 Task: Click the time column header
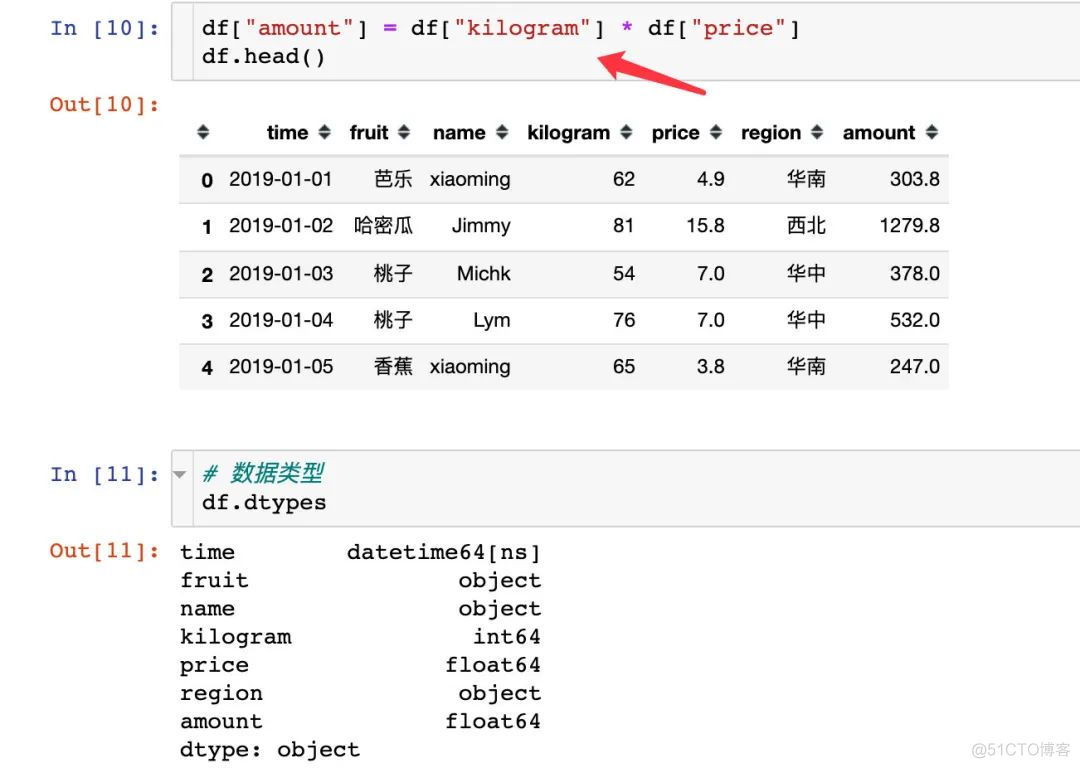point(287,132)
